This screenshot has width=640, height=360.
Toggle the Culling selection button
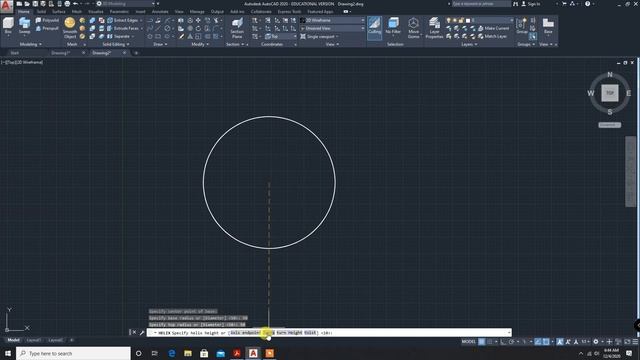click(374, 27)
